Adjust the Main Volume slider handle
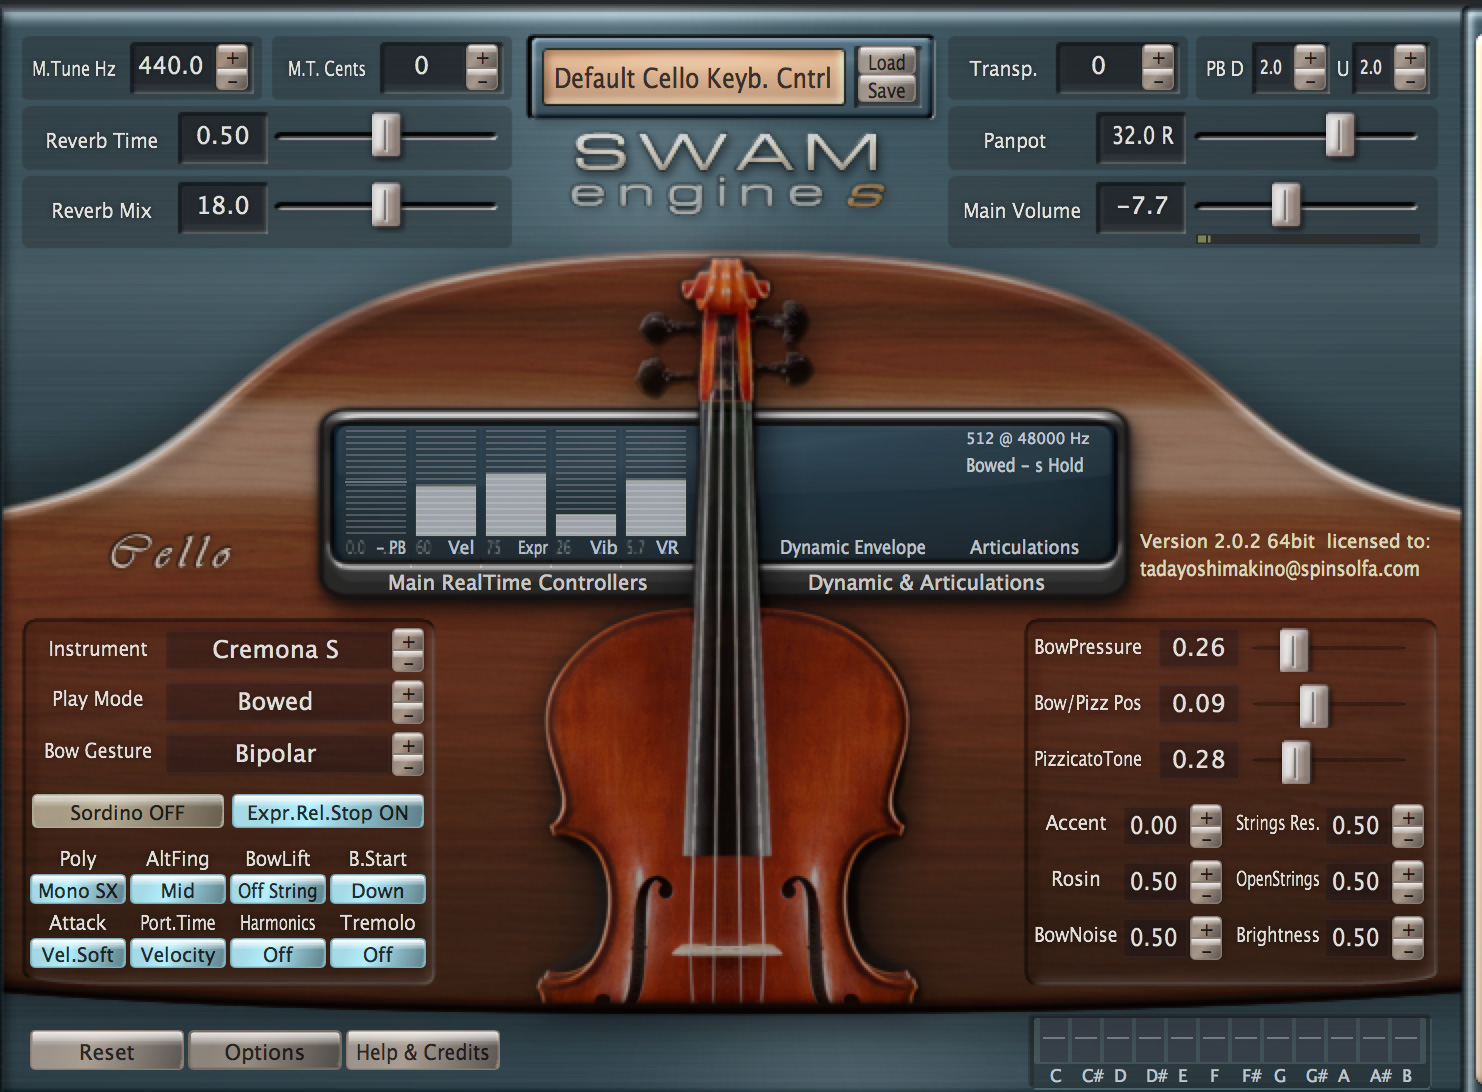1482x1092 pixels. point(1286,205)
